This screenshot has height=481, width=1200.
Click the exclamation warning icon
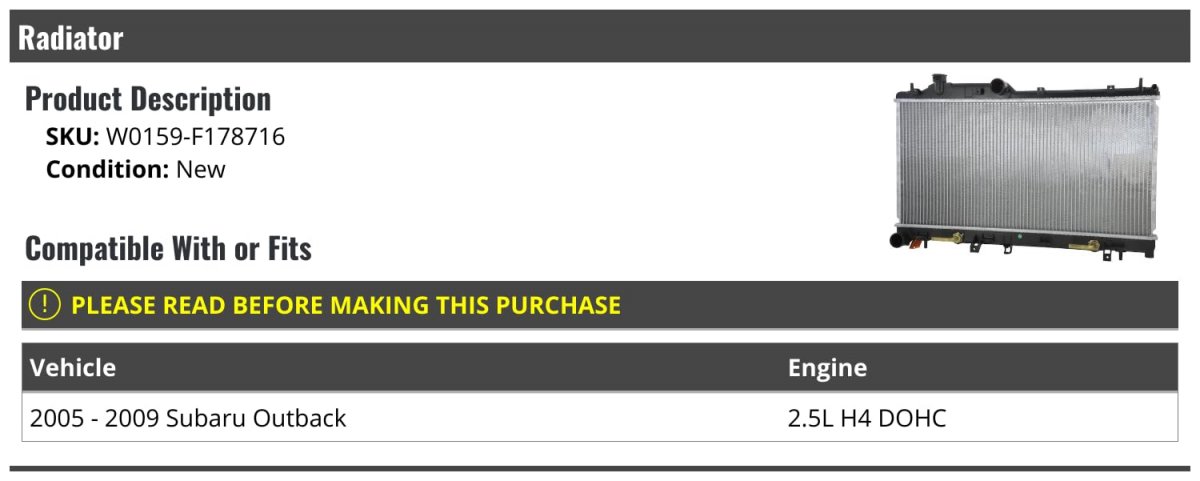[45, 305]
